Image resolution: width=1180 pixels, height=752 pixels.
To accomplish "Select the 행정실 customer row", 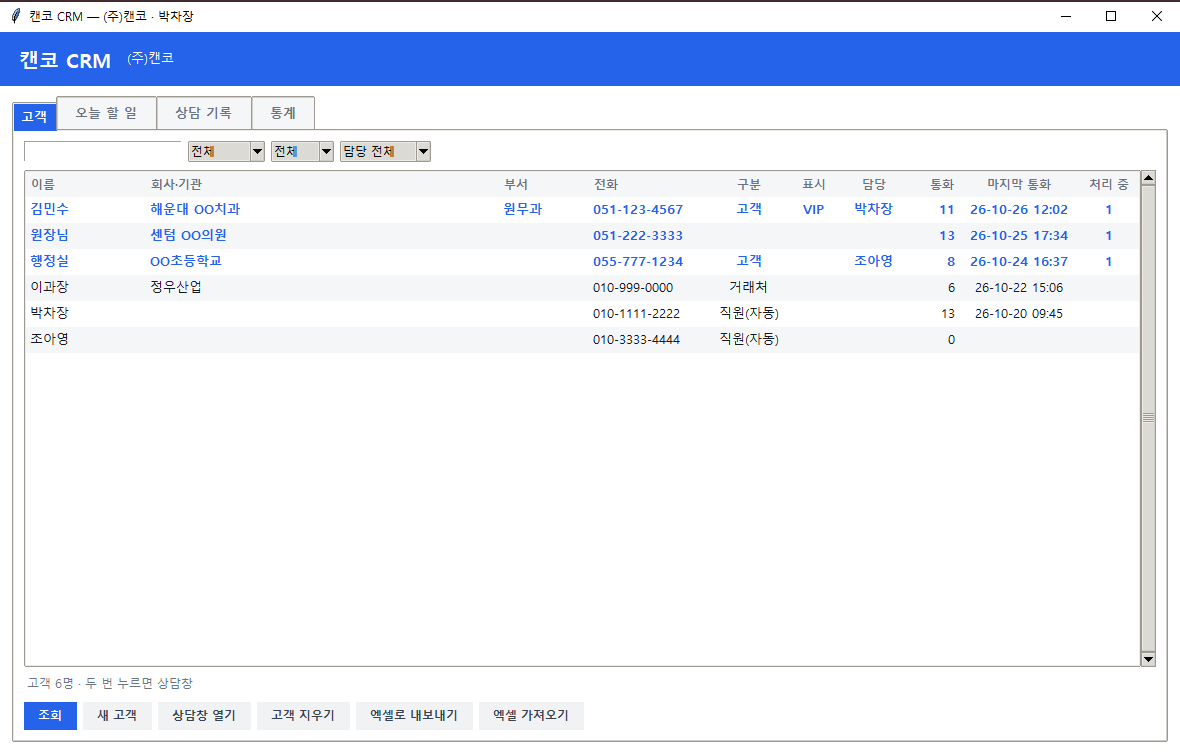I will point(582,261).
